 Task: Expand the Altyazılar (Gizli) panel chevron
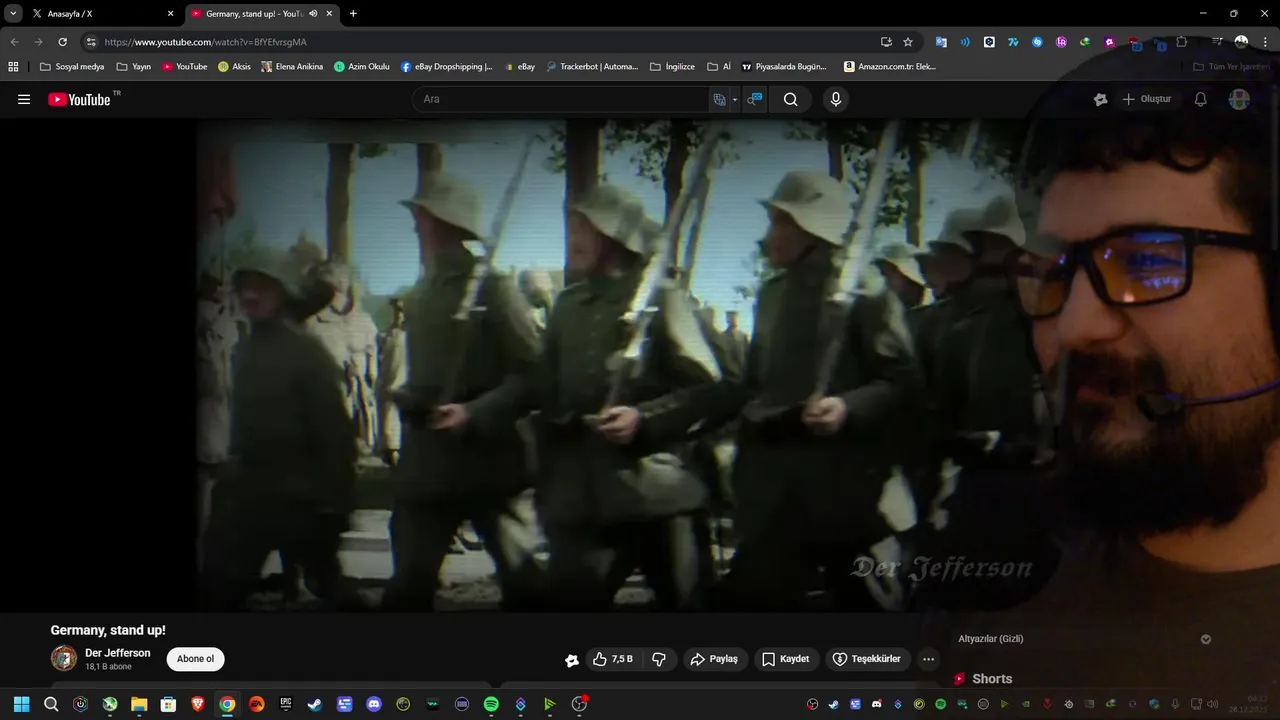[x=1206, y=639]
